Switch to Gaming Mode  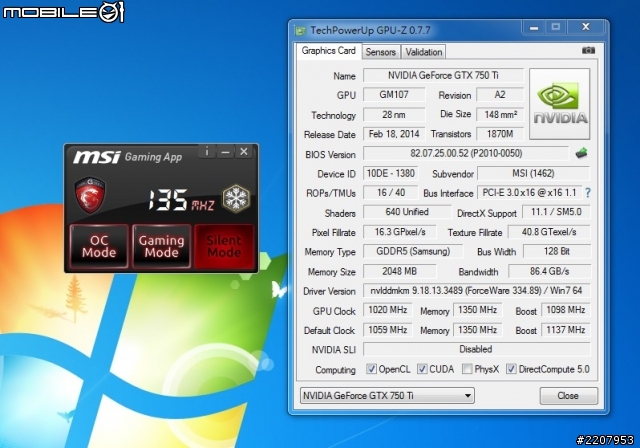click(162, 246)
